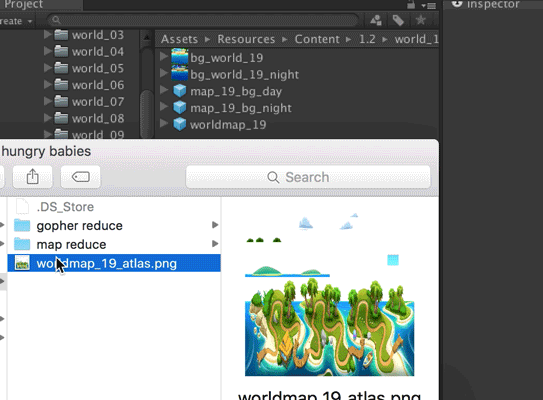Select the world_08 folder icon

coord(61,118)
